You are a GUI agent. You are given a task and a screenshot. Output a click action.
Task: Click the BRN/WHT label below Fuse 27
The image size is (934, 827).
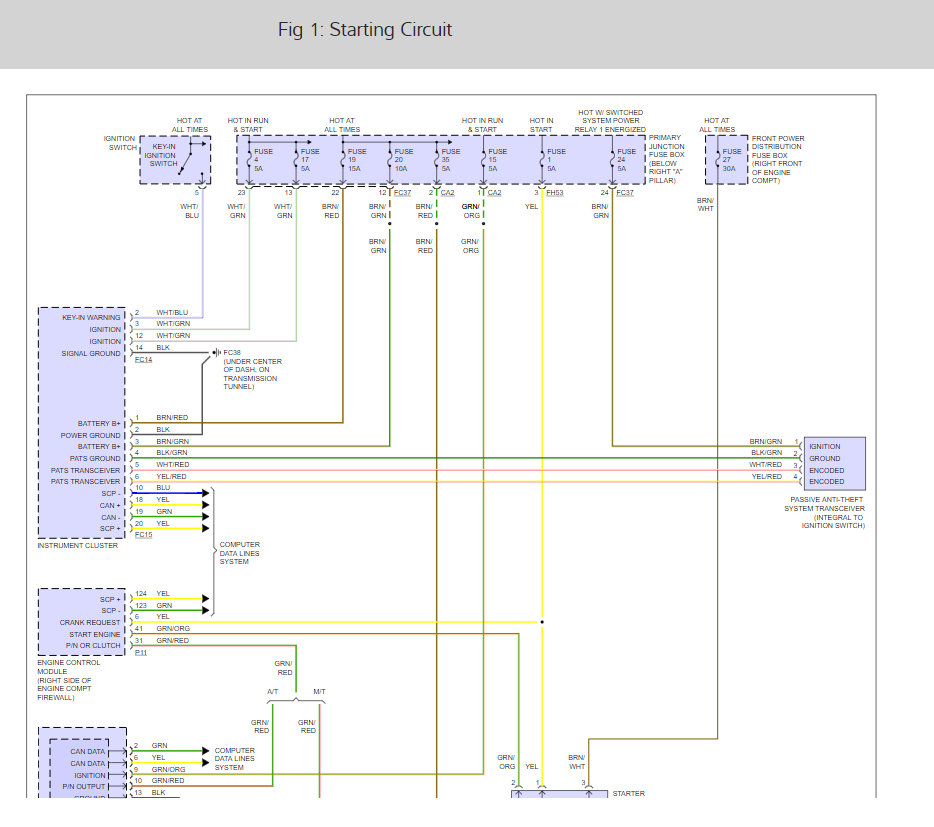click(705, 204)
